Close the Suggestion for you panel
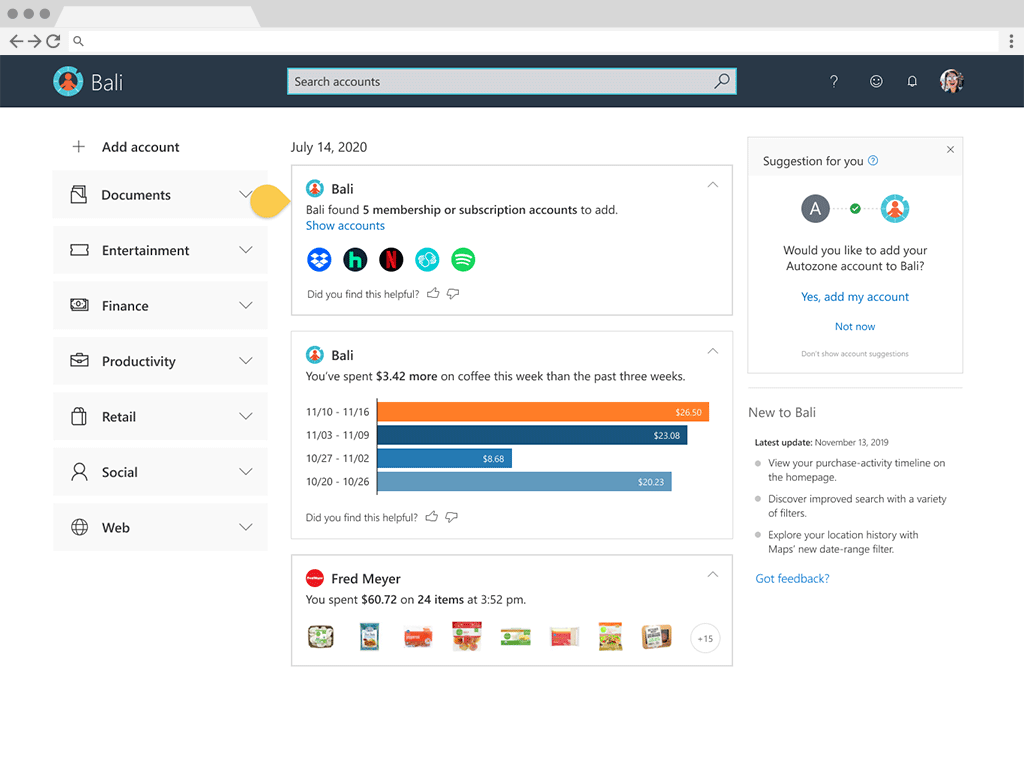Image resolution: width=1024 pixels, height=768 pixels. 950,150
